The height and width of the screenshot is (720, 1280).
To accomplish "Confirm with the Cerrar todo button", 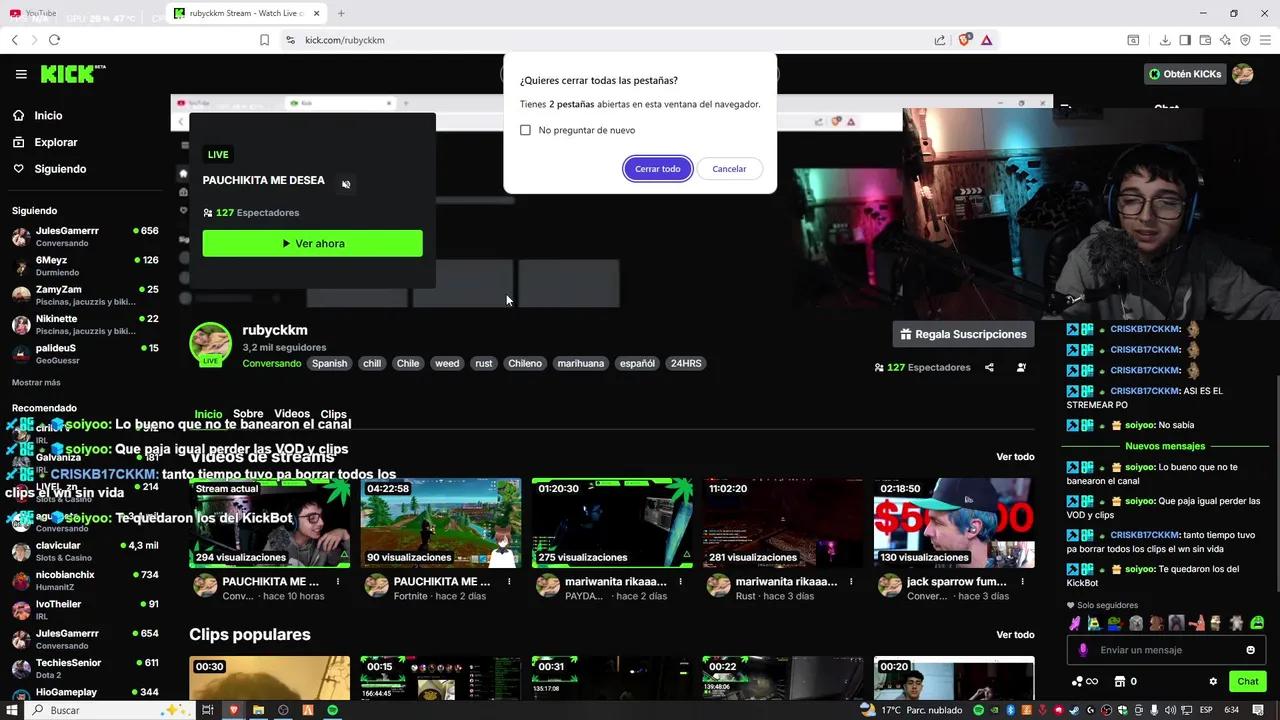I will tap(658, 169).
